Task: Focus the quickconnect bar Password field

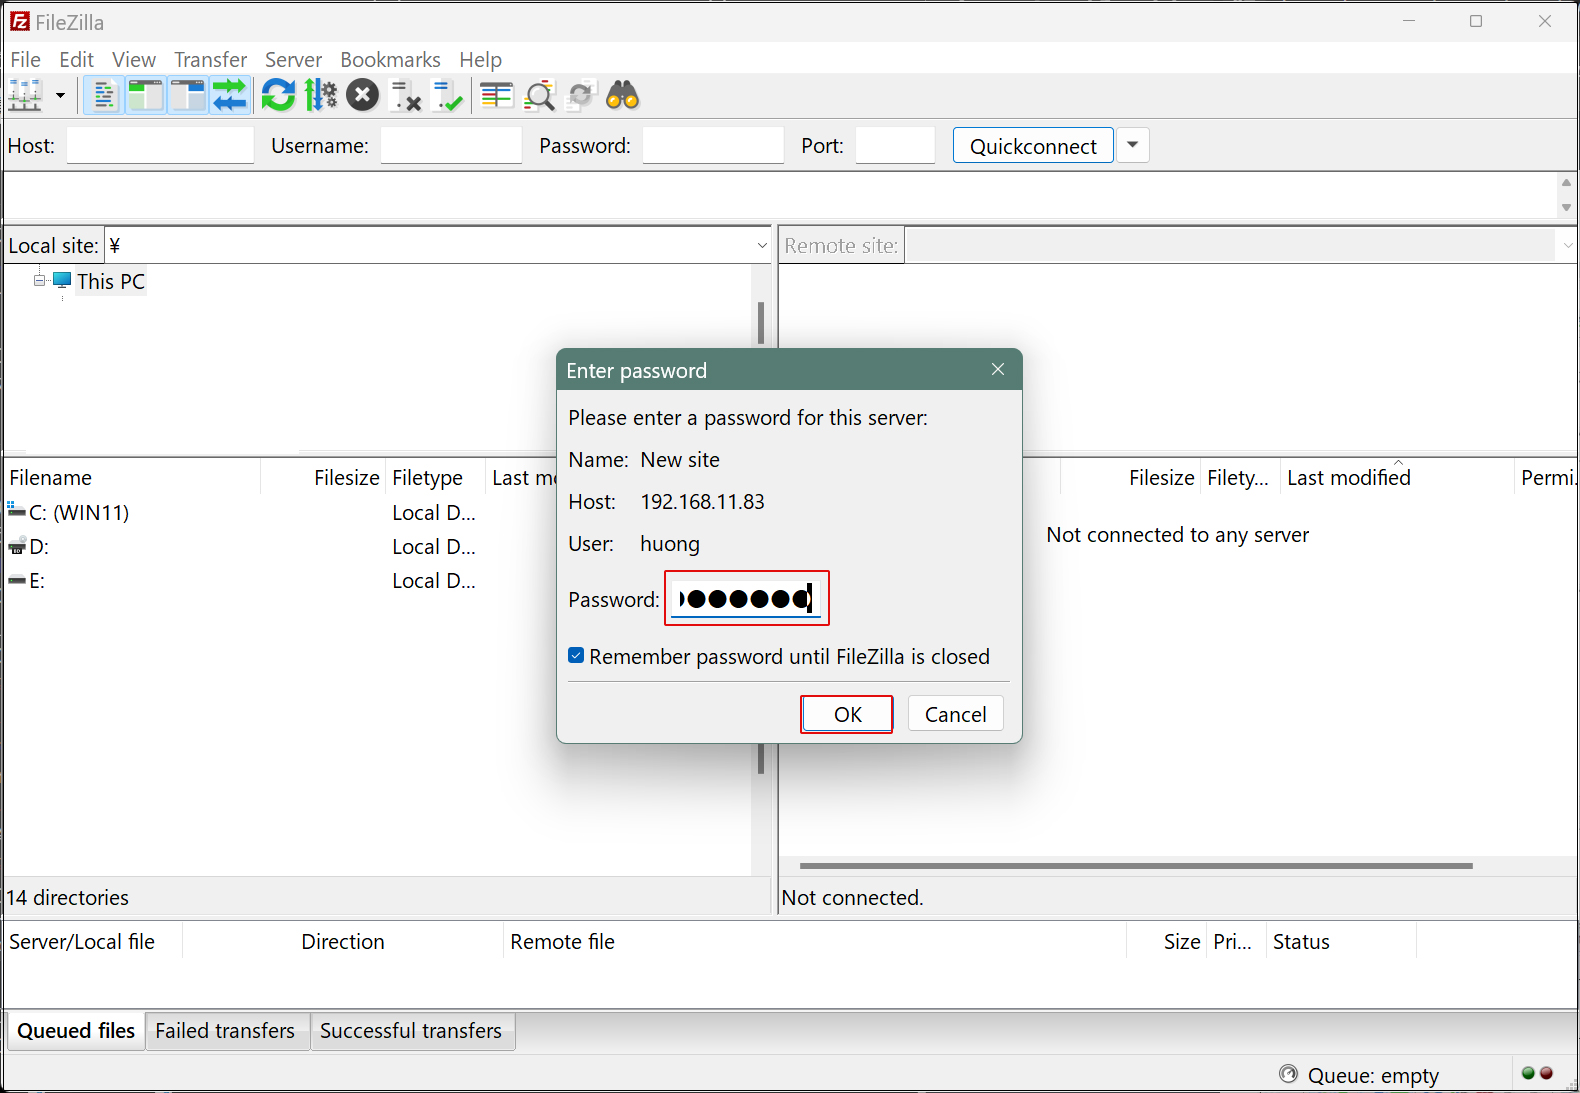Action: [713, 145]
